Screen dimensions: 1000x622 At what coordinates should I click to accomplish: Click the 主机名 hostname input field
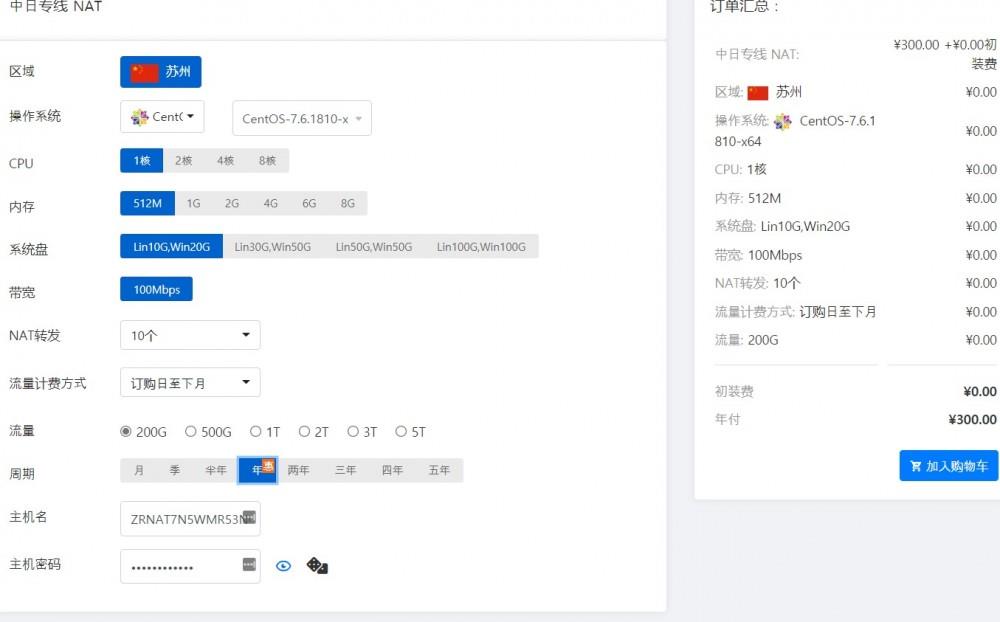(x=185, y=518)
